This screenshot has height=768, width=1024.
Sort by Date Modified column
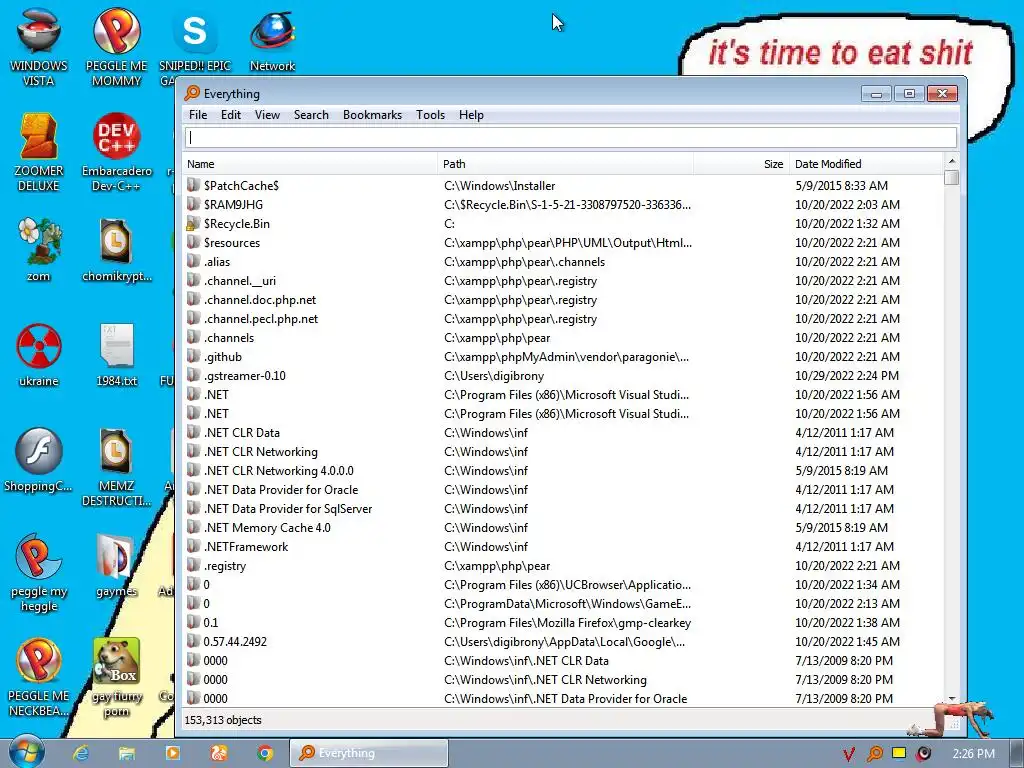pyautogui.click(x=866, y=164)
